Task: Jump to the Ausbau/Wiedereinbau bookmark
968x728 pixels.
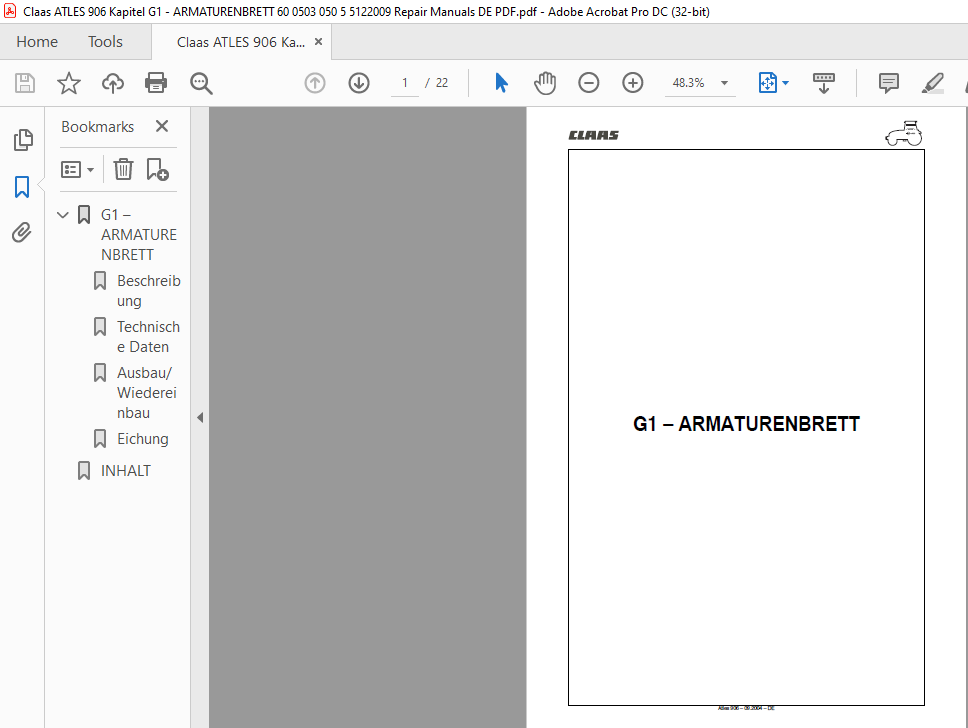Action: [x=147, y=393]
